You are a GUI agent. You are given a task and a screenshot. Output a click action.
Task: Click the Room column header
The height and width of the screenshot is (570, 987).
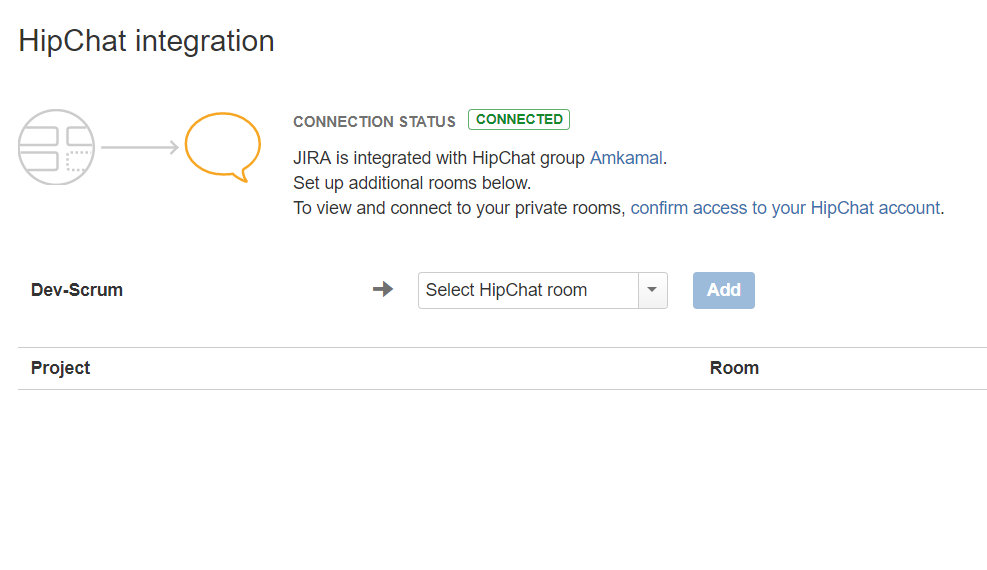coord(734,368)
